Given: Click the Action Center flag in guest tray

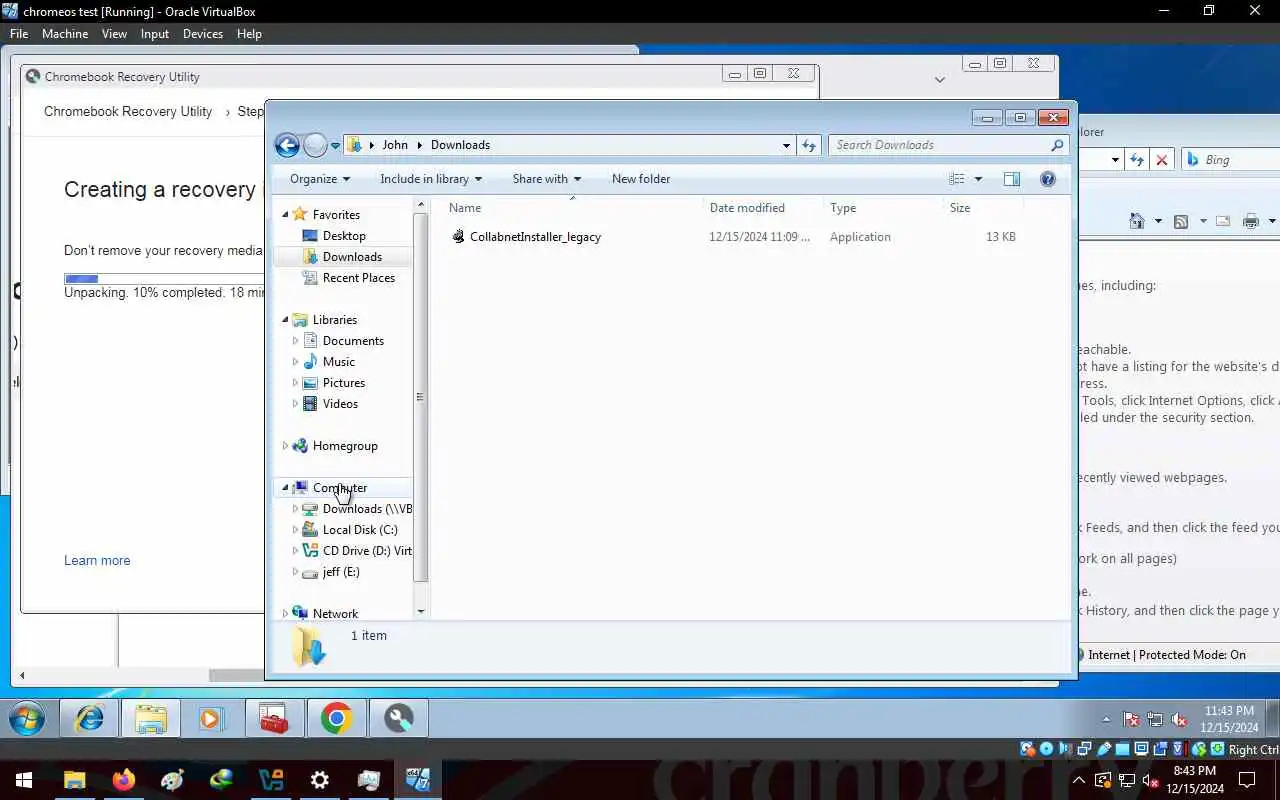Looking at the screenshot, I should point(1131,719).
